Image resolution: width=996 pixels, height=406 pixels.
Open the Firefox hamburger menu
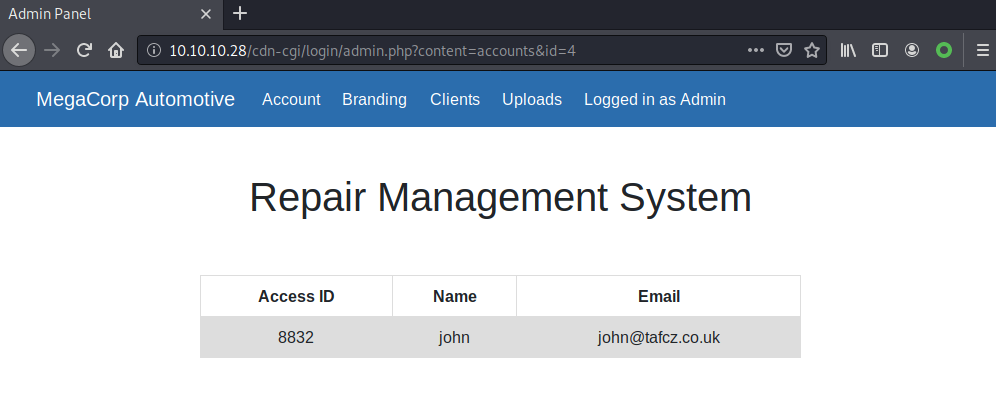point(982,50)
